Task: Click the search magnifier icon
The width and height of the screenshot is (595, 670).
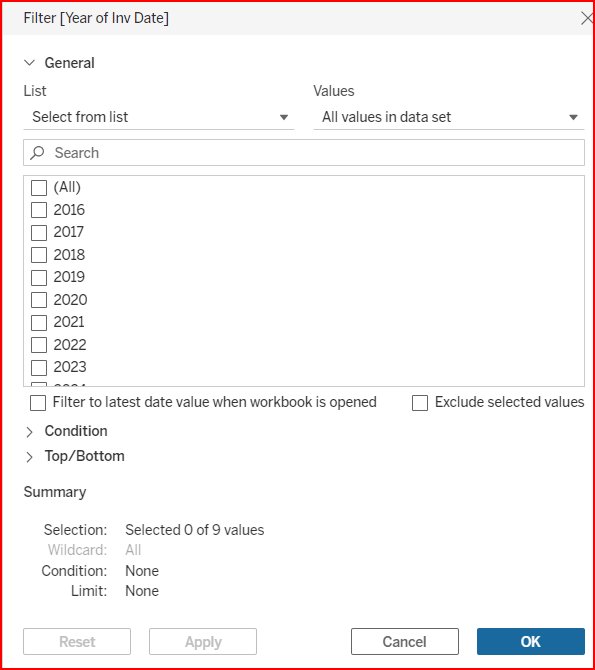Action: 37,153
